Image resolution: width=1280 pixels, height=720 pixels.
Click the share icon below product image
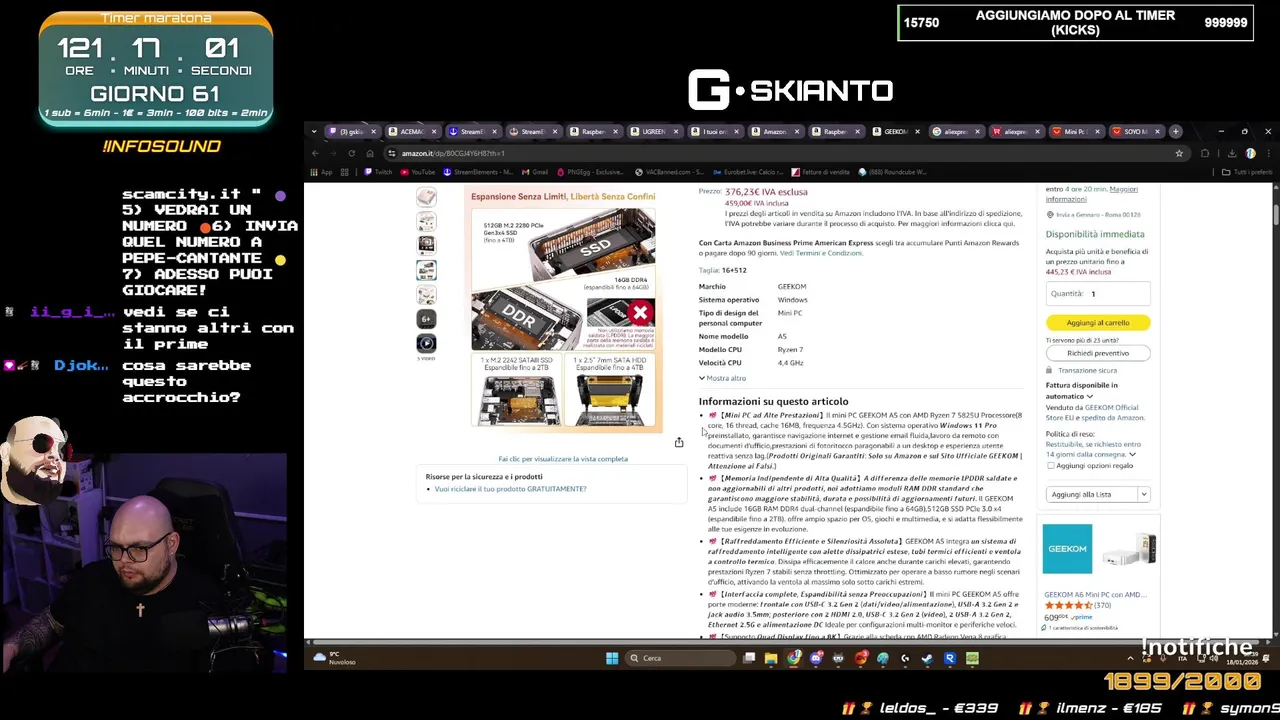[679, 442]
